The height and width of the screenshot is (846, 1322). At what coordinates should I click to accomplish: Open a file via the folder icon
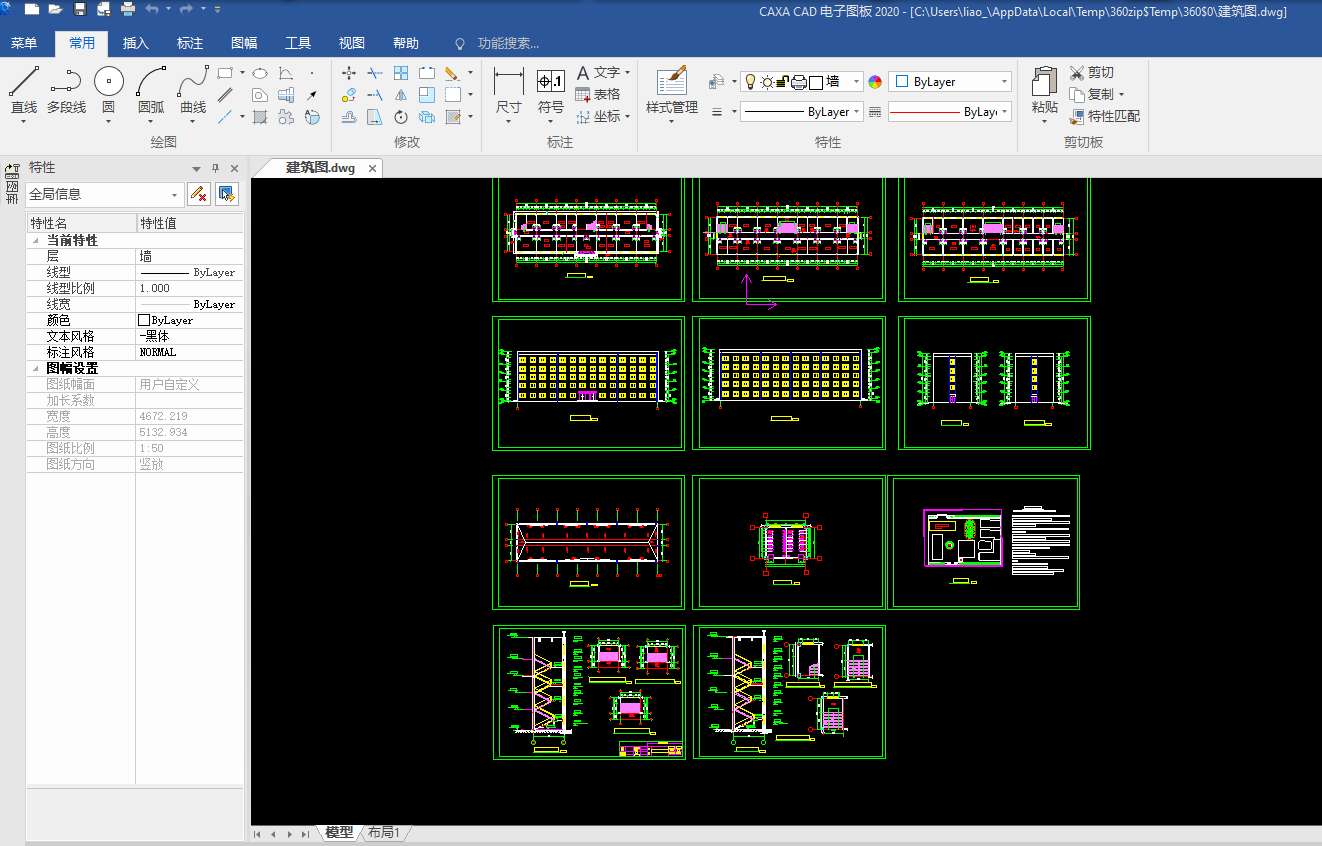tap(55, 10)
